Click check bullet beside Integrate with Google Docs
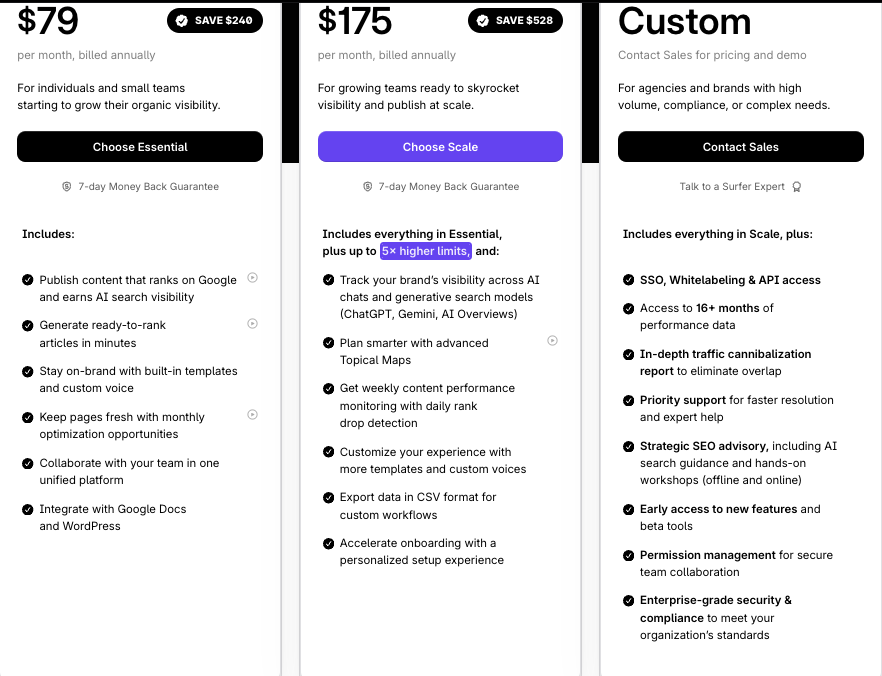The width and height of the screenshot is (882, 676). pos(28,510)
